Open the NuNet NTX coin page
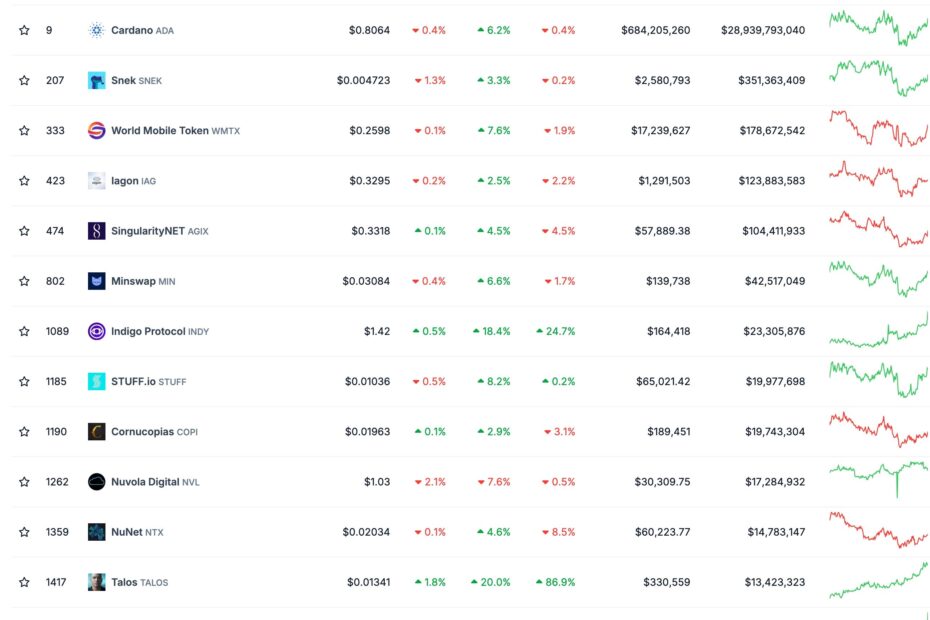Viewport: 930px width, 620px height. click(x=137, y=532)
